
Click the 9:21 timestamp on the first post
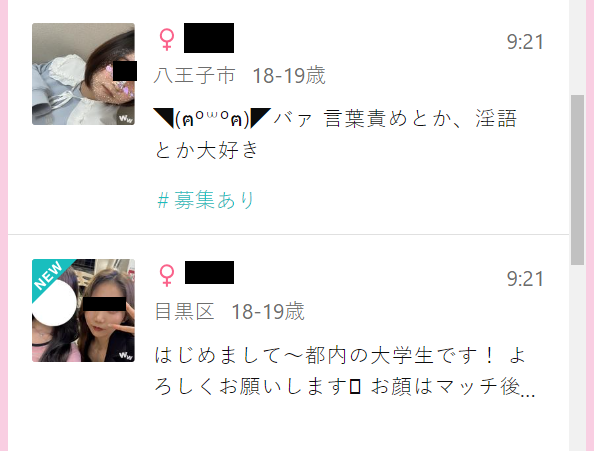coord(525,42)
